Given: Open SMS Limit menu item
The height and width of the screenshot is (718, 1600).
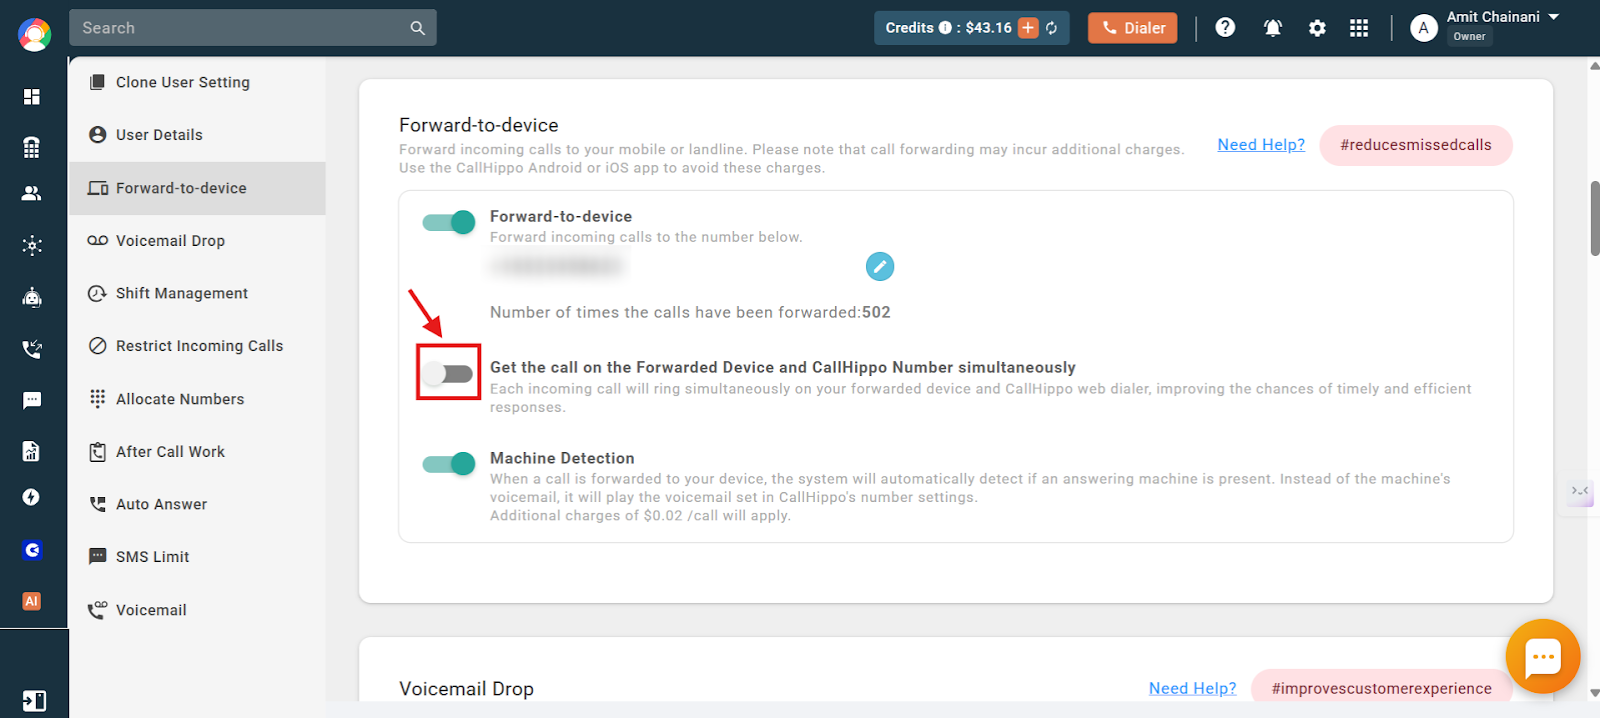Looking at the screenshot, I should click(x=197, y=557).
